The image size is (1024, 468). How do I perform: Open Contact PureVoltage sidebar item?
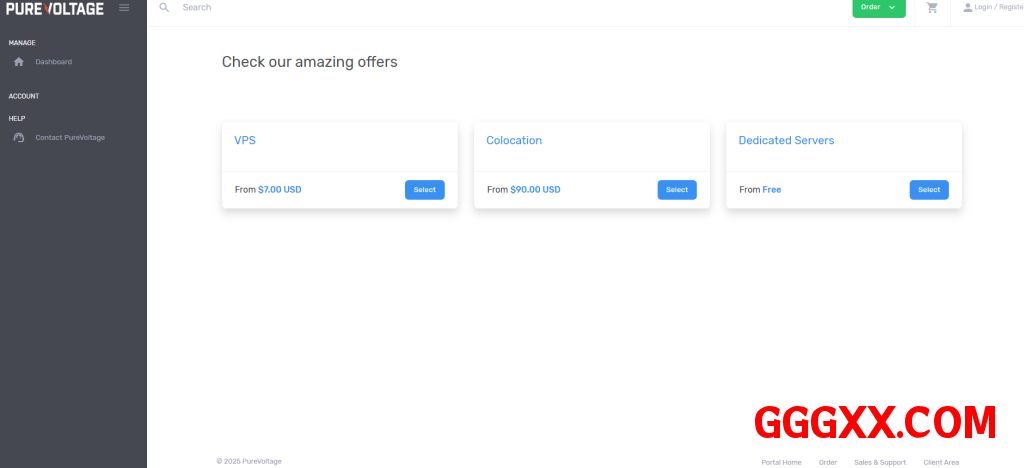(x=70, y=138)
